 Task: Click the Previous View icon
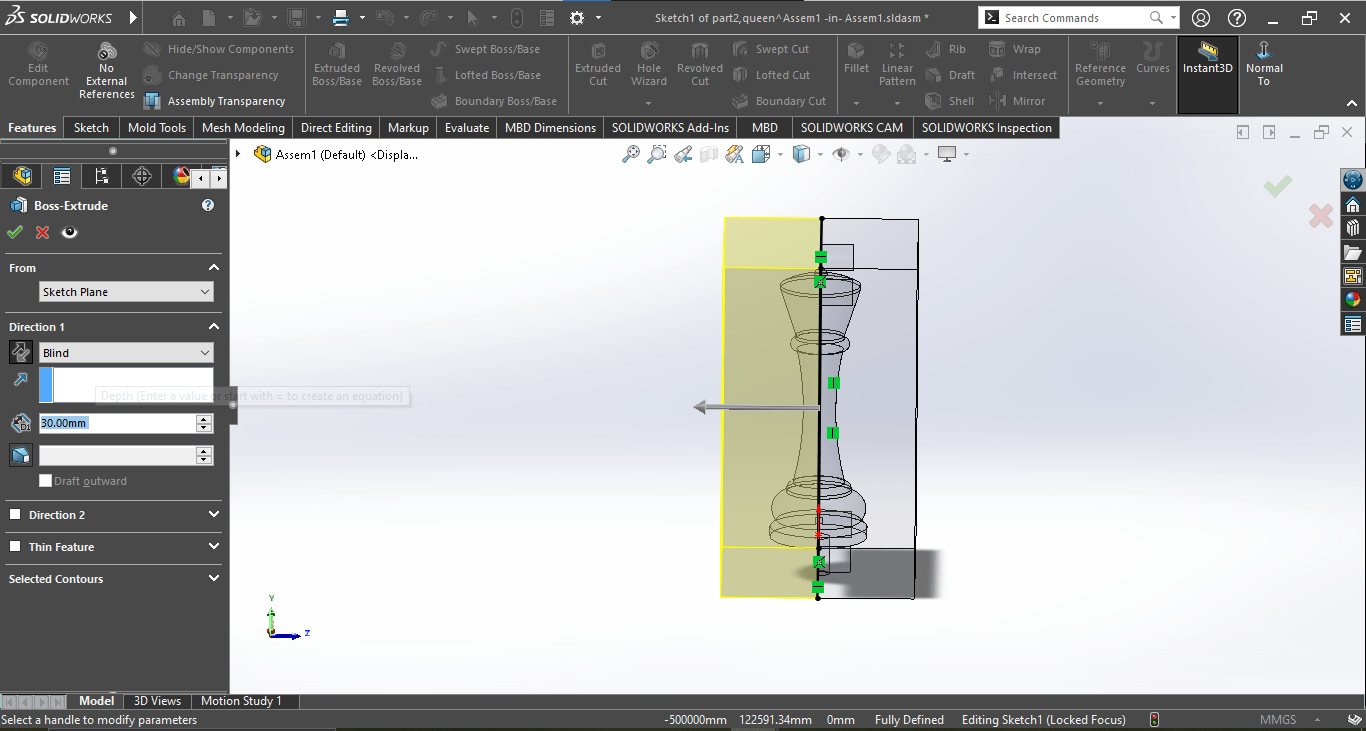(683, 154)
